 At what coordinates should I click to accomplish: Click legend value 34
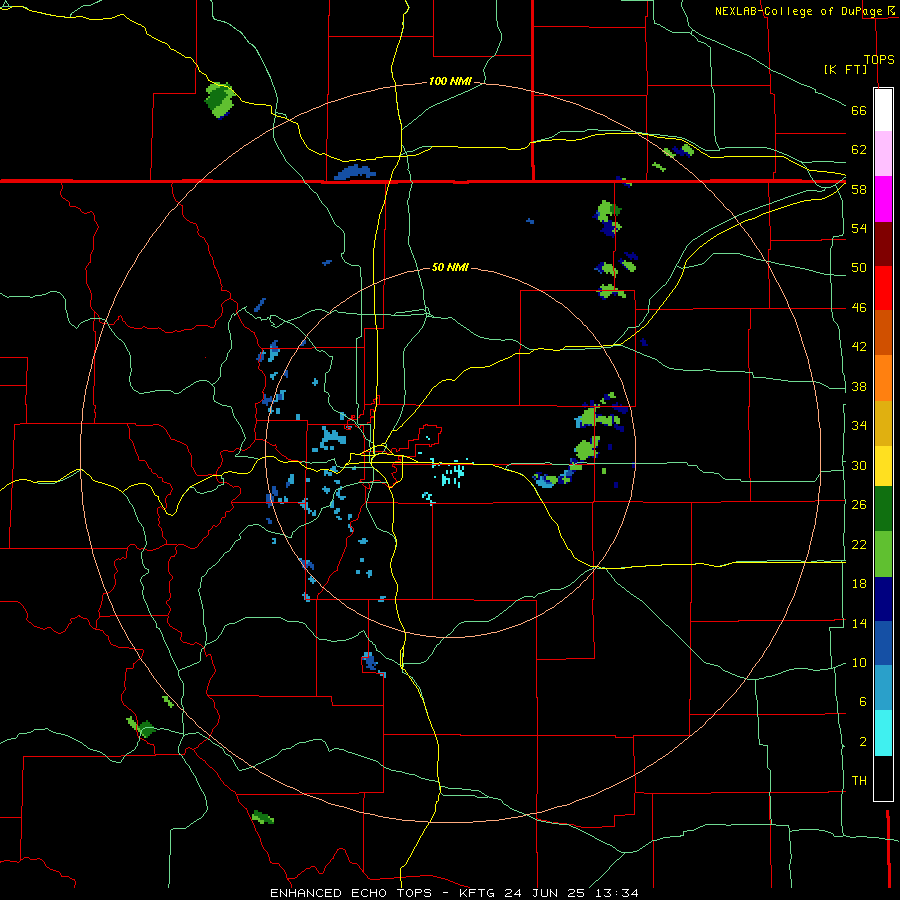859,426
